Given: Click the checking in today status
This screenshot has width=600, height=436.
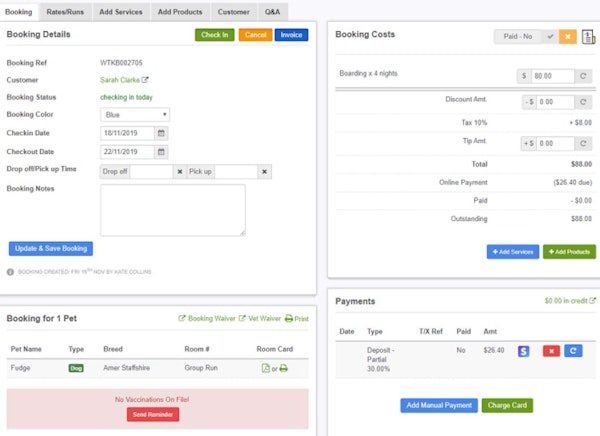Looking at the screenshot, I should (x=126, y=97).
